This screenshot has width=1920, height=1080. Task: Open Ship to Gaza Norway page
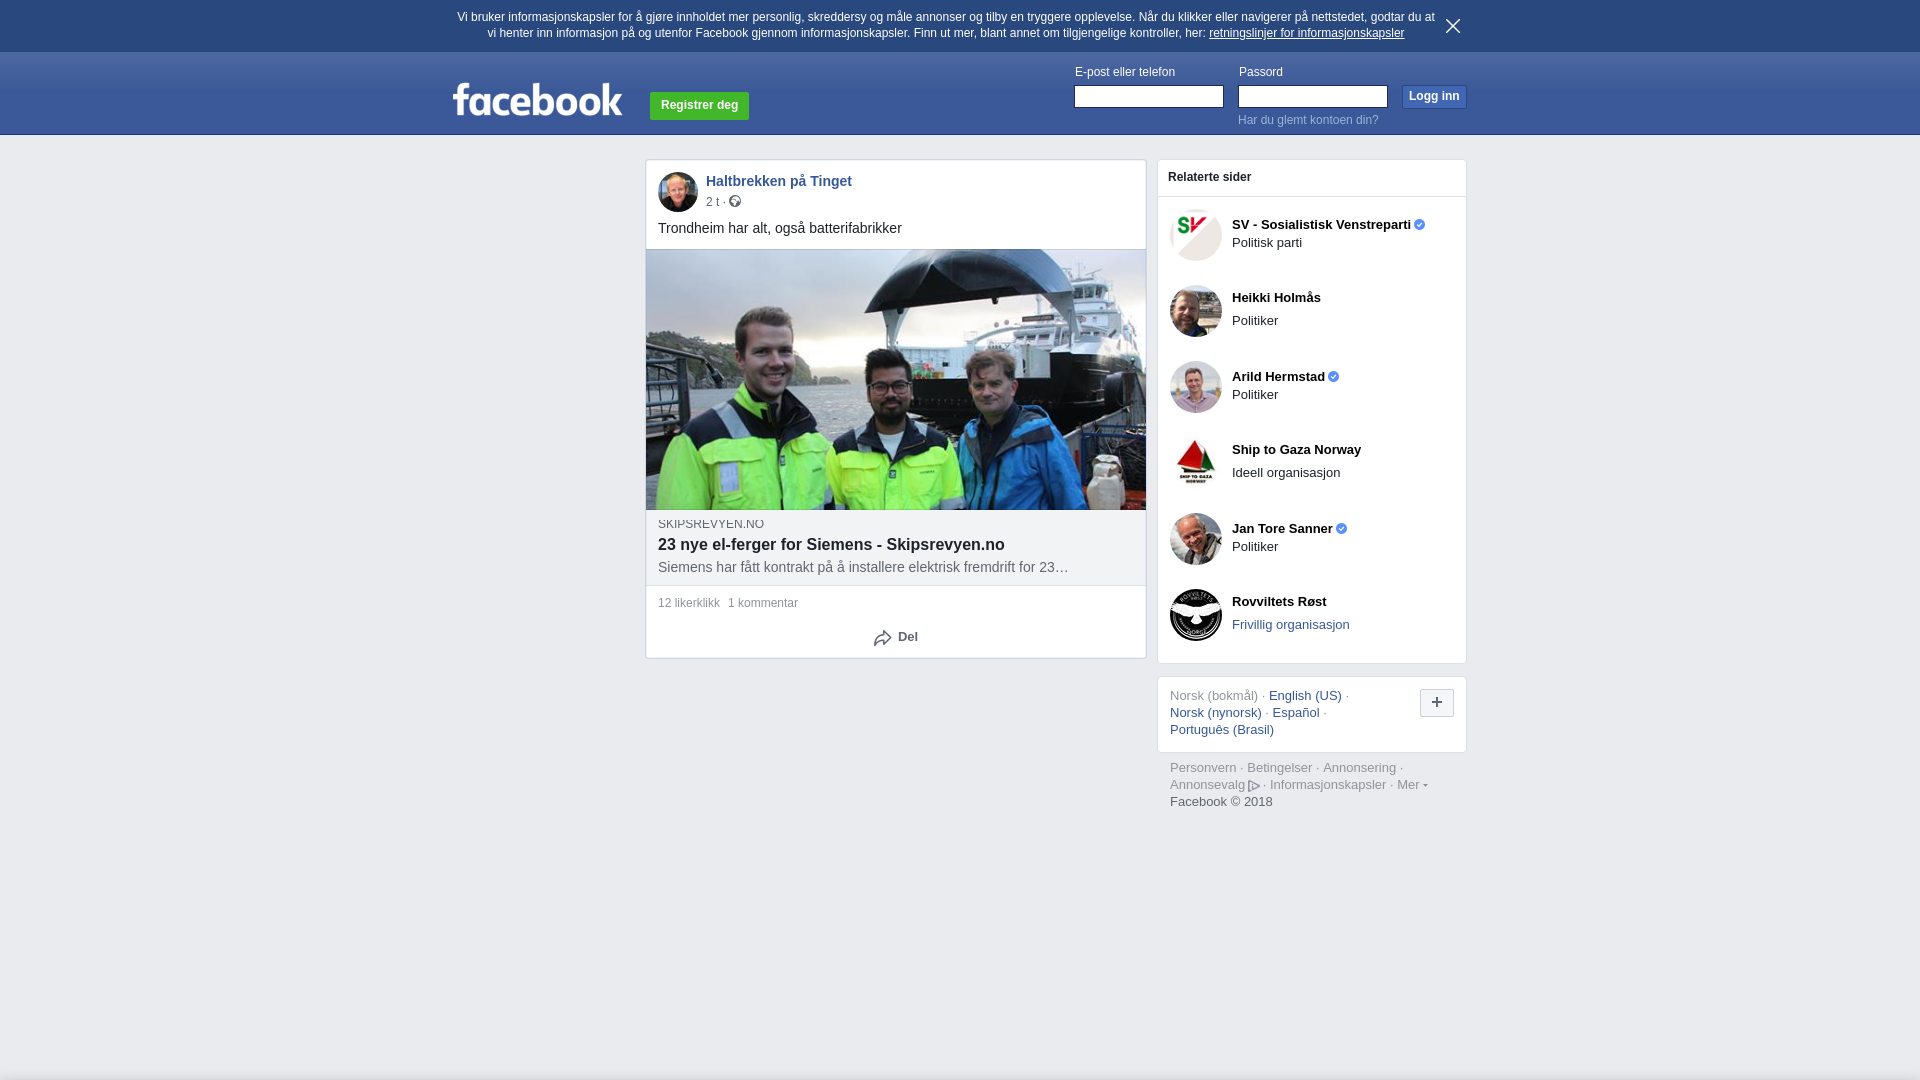[x=1296, y=450]
